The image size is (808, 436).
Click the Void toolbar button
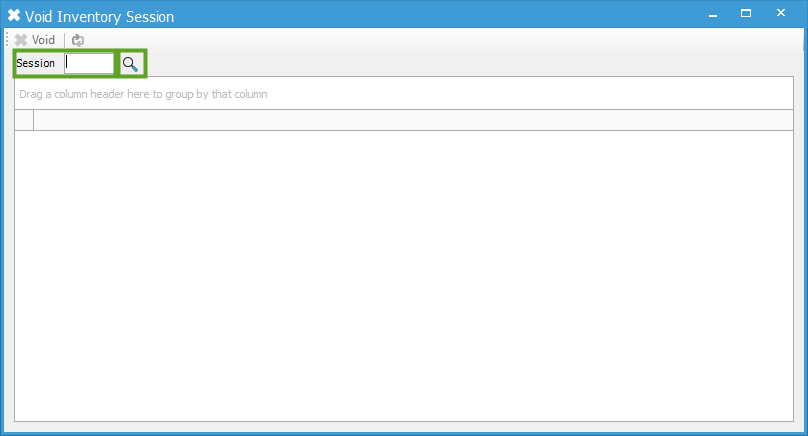(35, 40)
